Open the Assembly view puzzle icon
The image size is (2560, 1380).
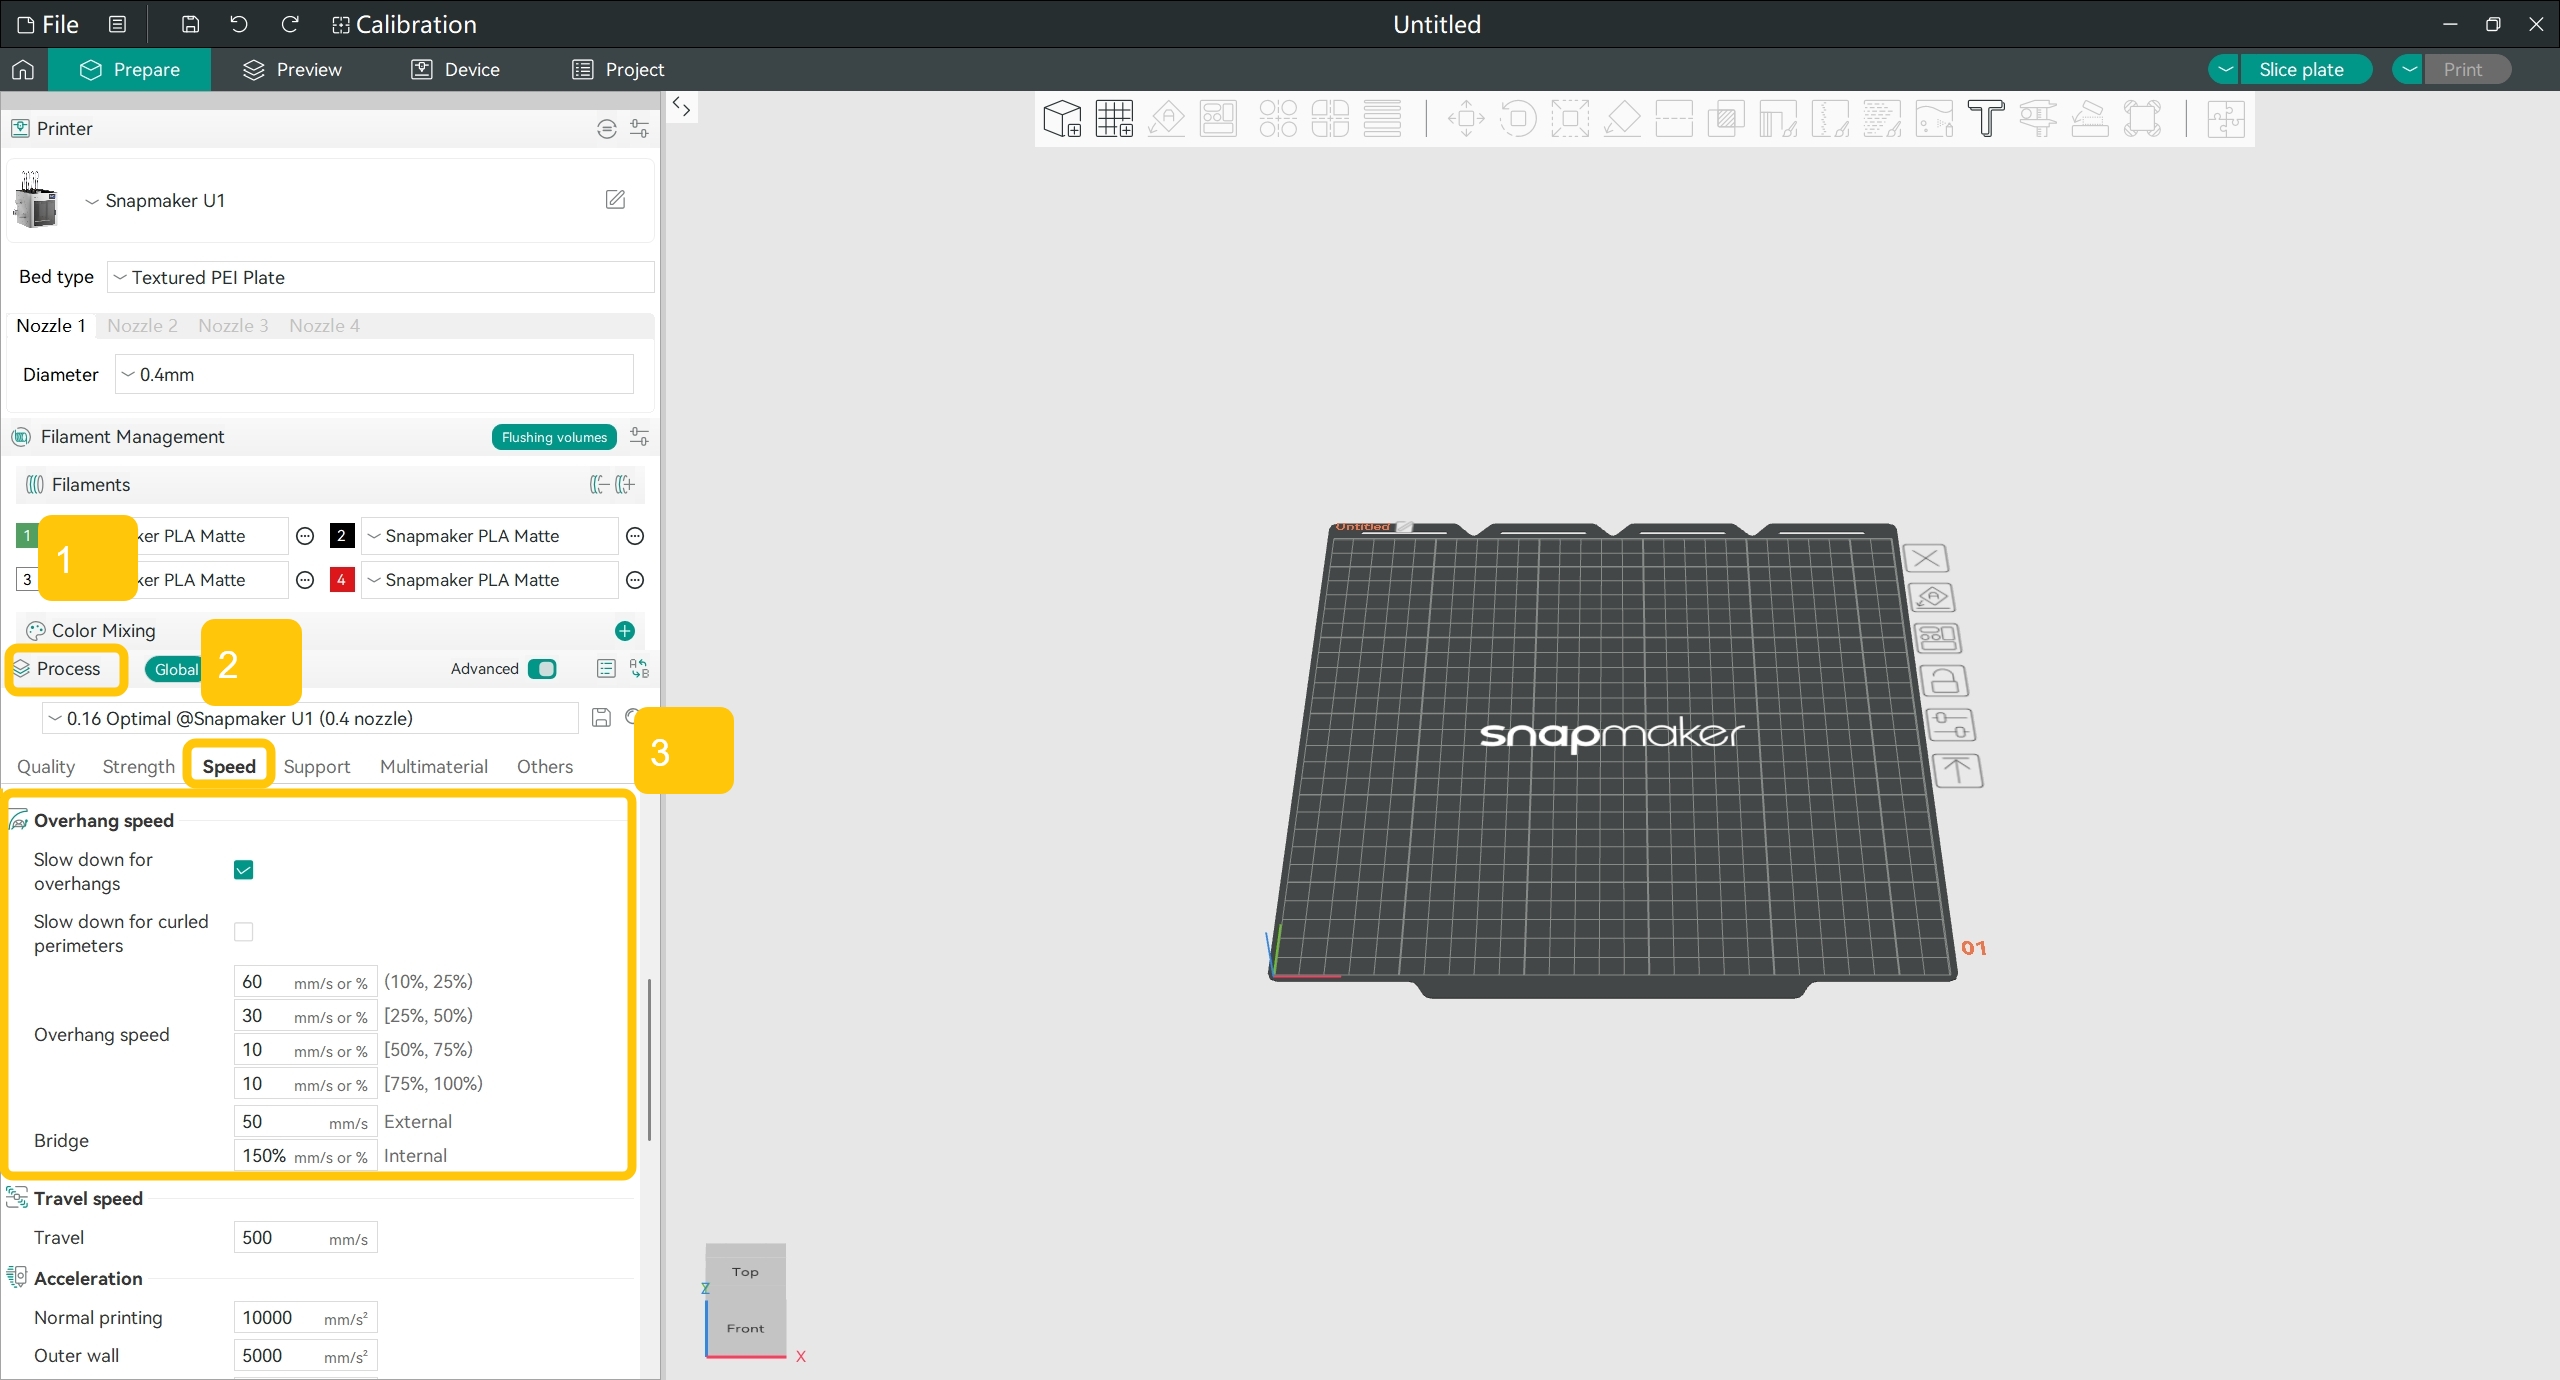tap(2226, 119)
